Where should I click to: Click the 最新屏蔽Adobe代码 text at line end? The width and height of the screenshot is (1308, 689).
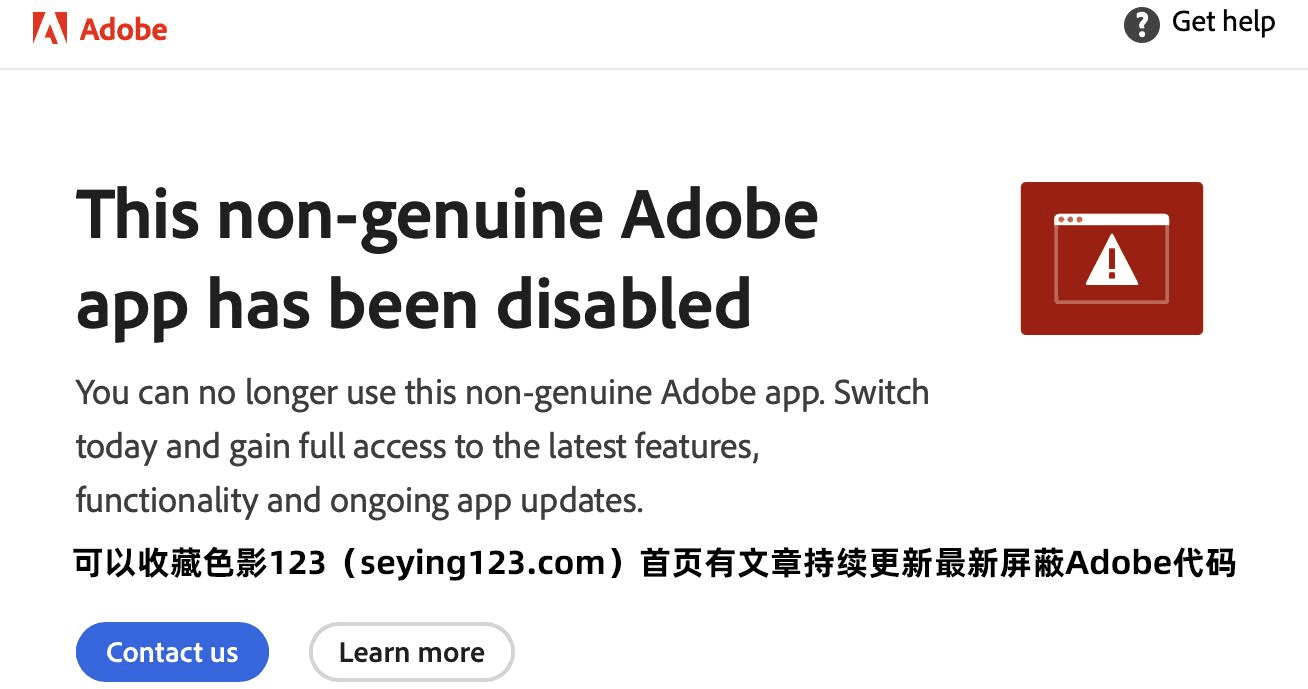1086,564
